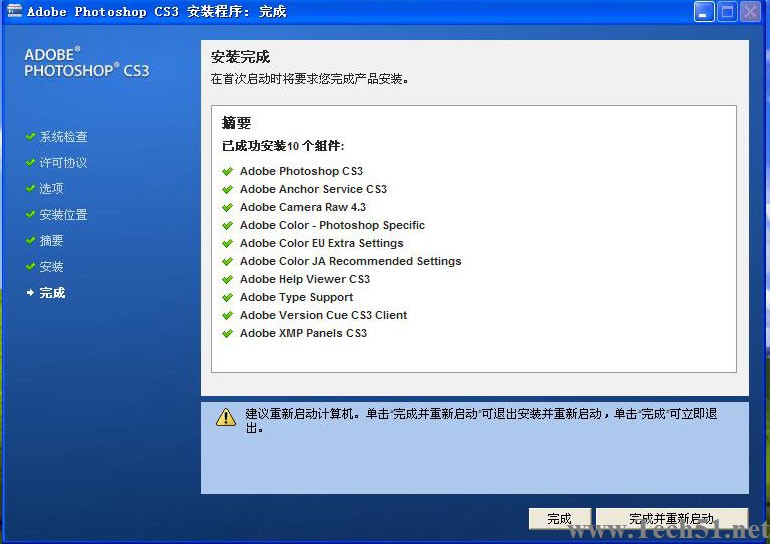Screen dimensions: 770x544
Task: Click checkmark beside Adobe Type Support
Action: coord(227,298)
